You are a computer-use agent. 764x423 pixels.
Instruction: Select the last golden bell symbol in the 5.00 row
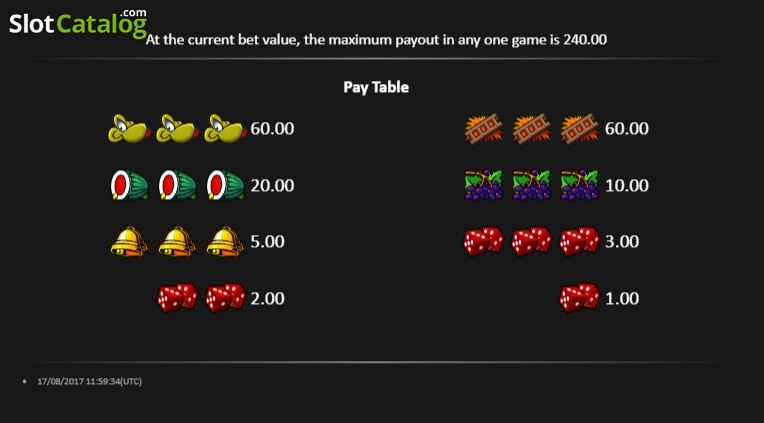pyautogui.click(x=225, y=241)
